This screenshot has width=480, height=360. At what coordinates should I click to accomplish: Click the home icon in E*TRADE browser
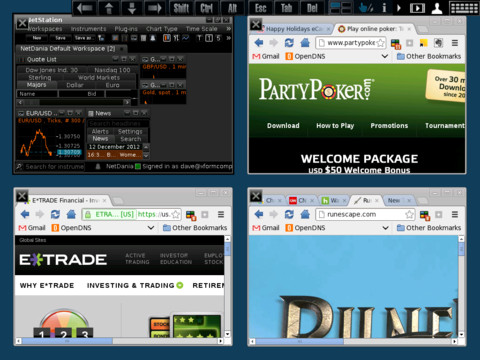(71, 214)
